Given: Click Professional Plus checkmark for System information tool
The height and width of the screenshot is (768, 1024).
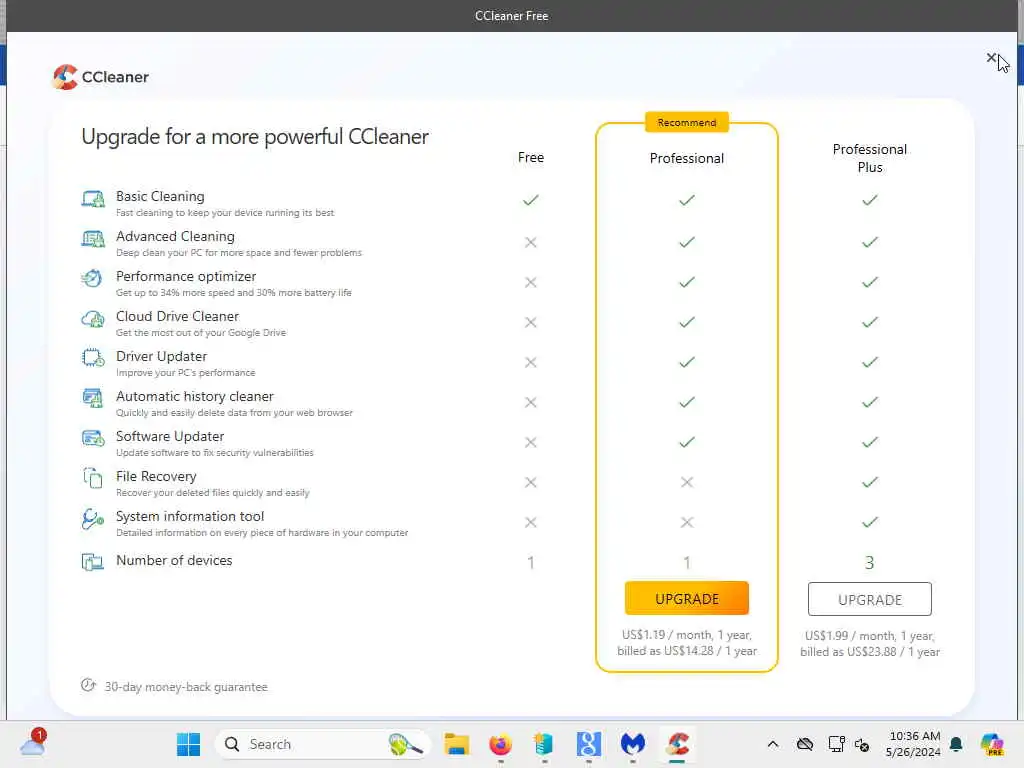Looking at the screenshot, I should pyautogui.click(x=869, y=522).
